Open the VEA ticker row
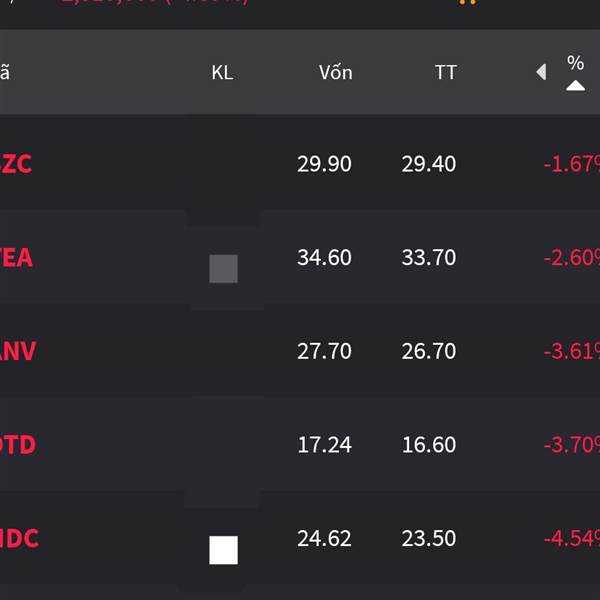The height and width of the screenshot is (600, 600). coord(17,258)
